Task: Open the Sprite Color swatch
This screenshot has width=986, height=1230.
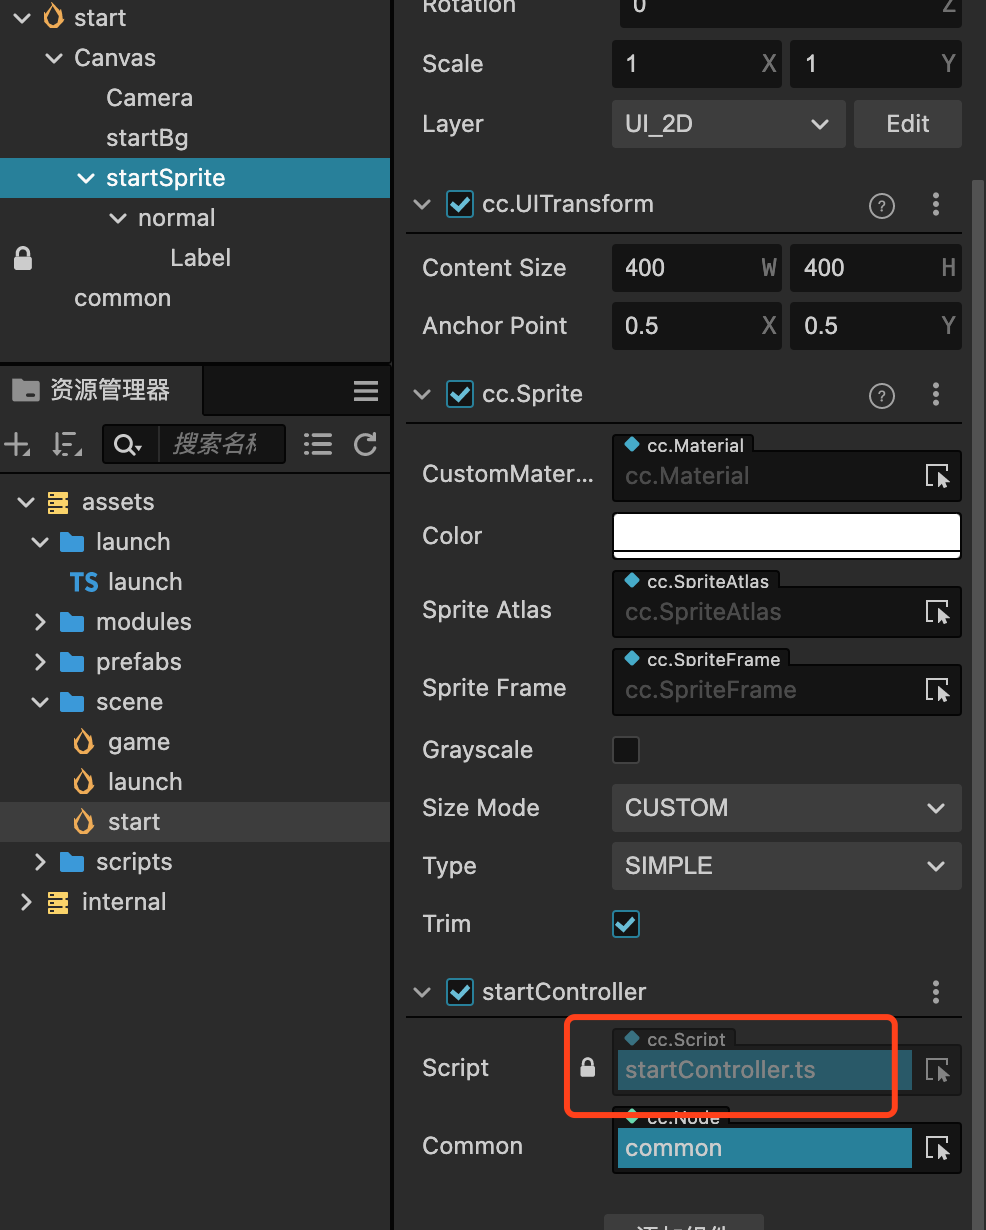Action: 786,535
